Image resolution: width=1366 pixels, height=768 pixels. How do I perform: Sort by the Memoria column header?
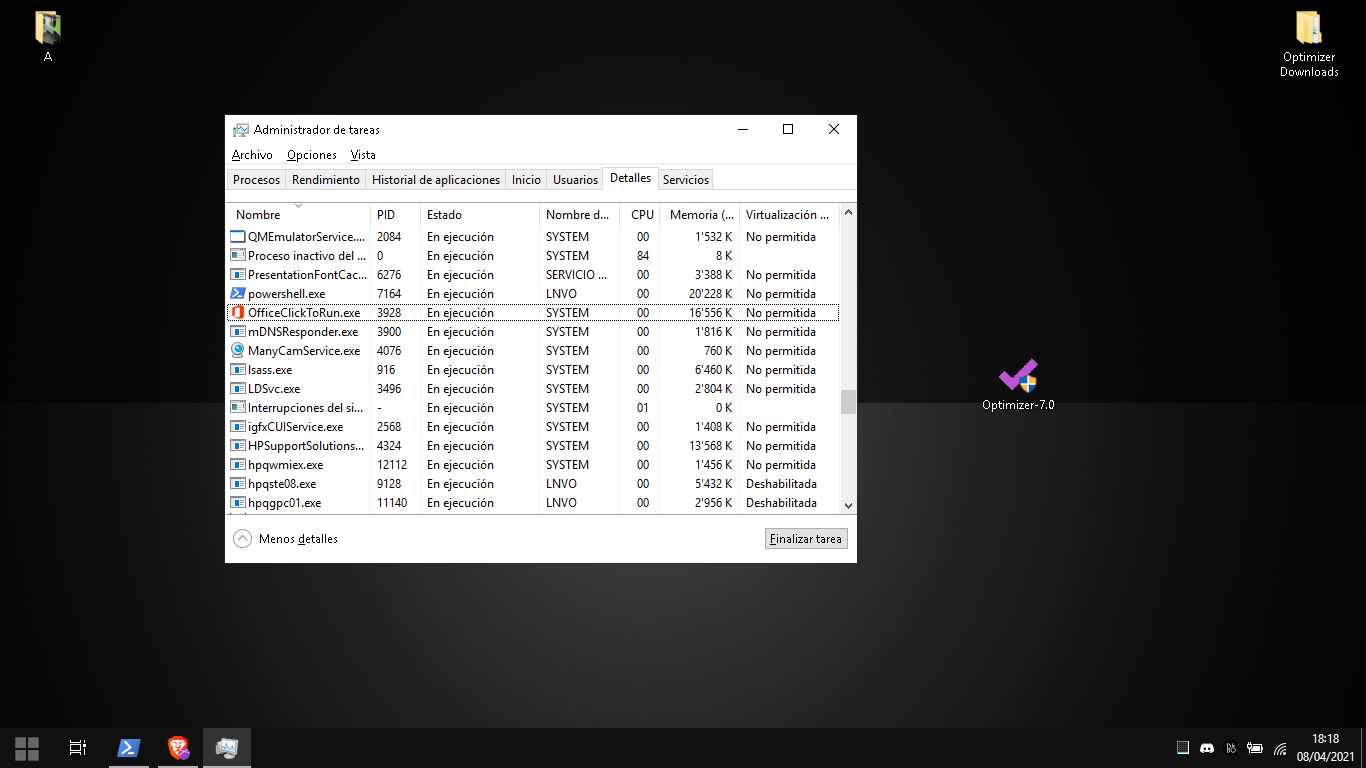click(700, 215)
